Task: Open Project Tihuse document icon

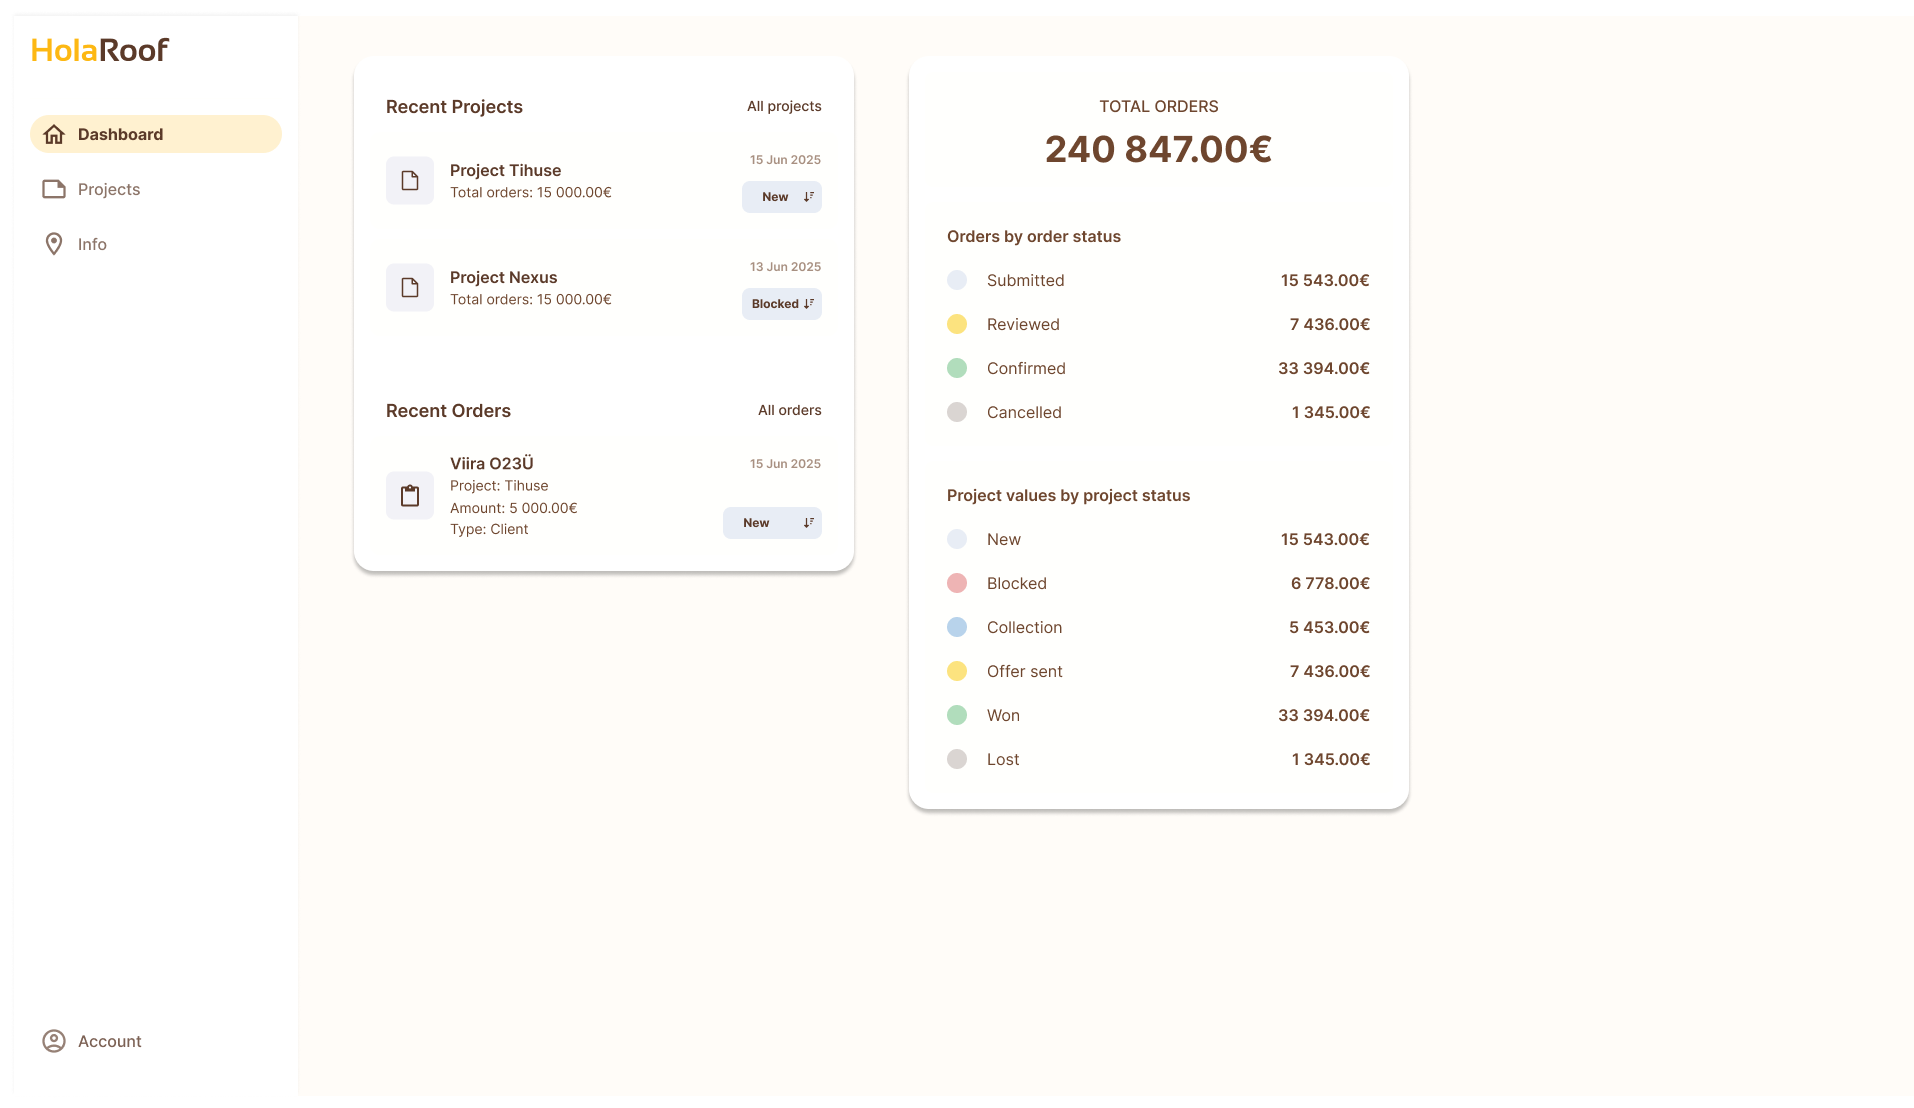Action: 410,180
